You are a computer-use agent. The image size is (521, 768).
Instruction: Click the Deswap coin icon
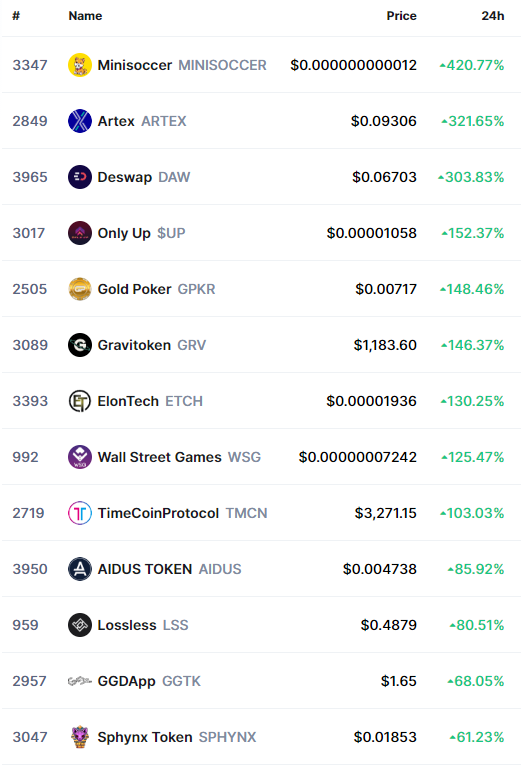[80, 177]
